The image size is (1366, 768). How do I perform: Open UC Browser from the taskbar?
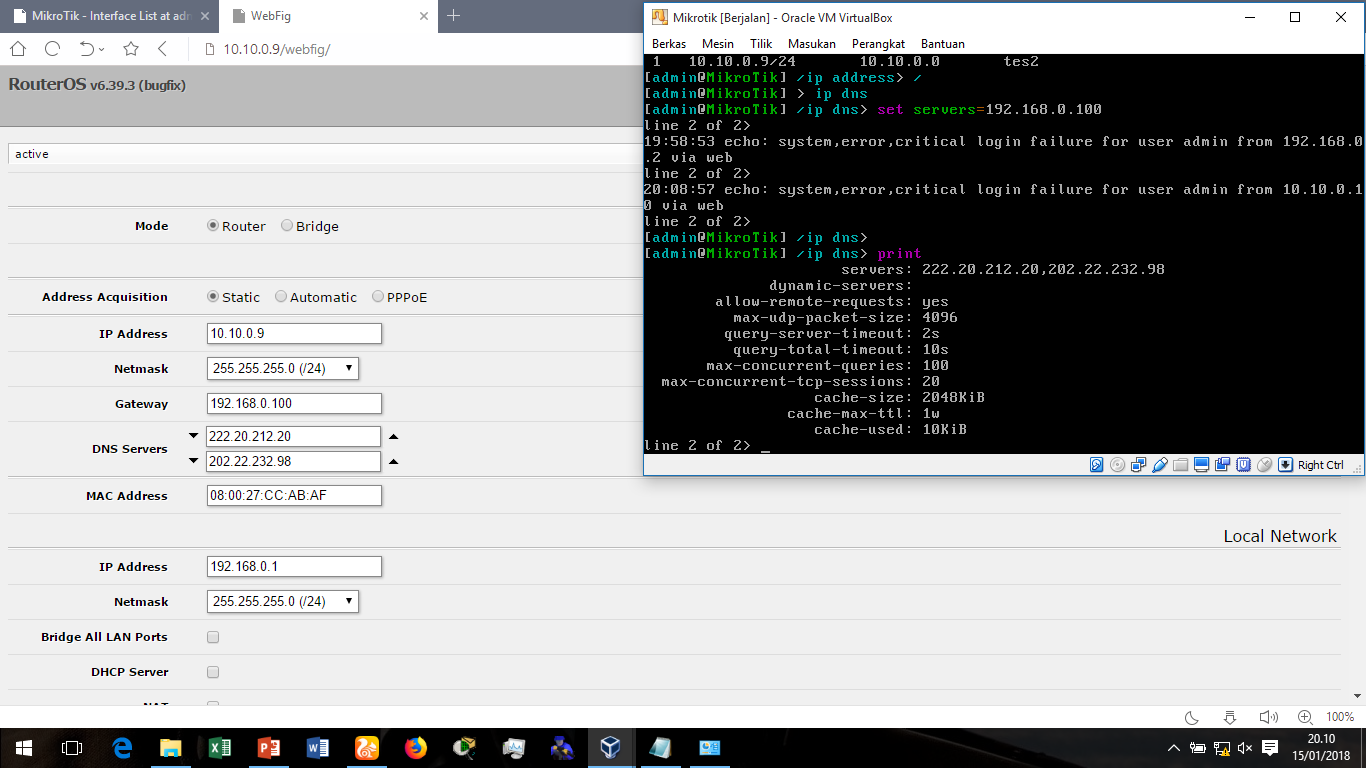tap(367, 747)
